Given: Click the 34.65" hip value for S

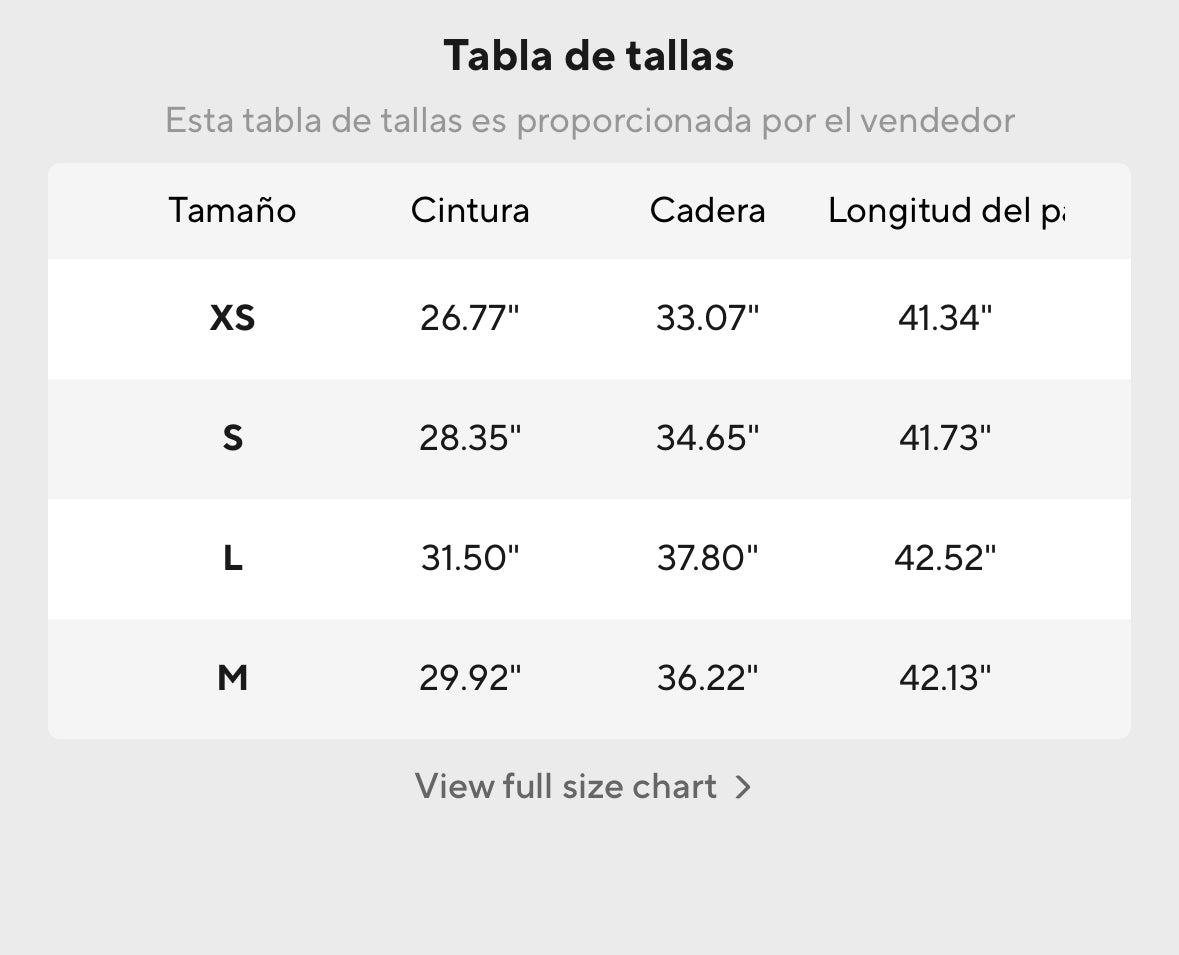Looking at the screenshot, I should coord(707,438).
